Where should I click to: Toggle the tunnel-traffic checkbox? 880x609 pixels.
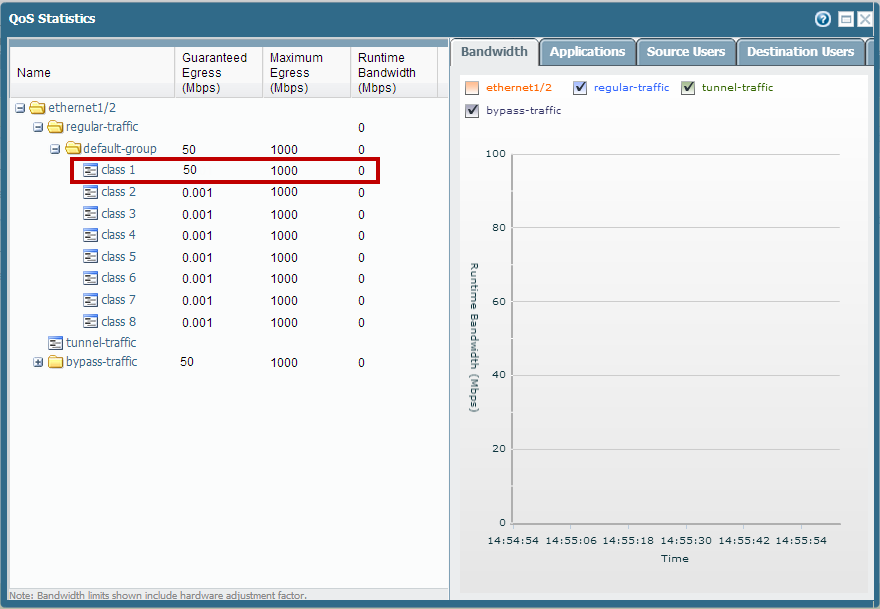click(688, 88)
